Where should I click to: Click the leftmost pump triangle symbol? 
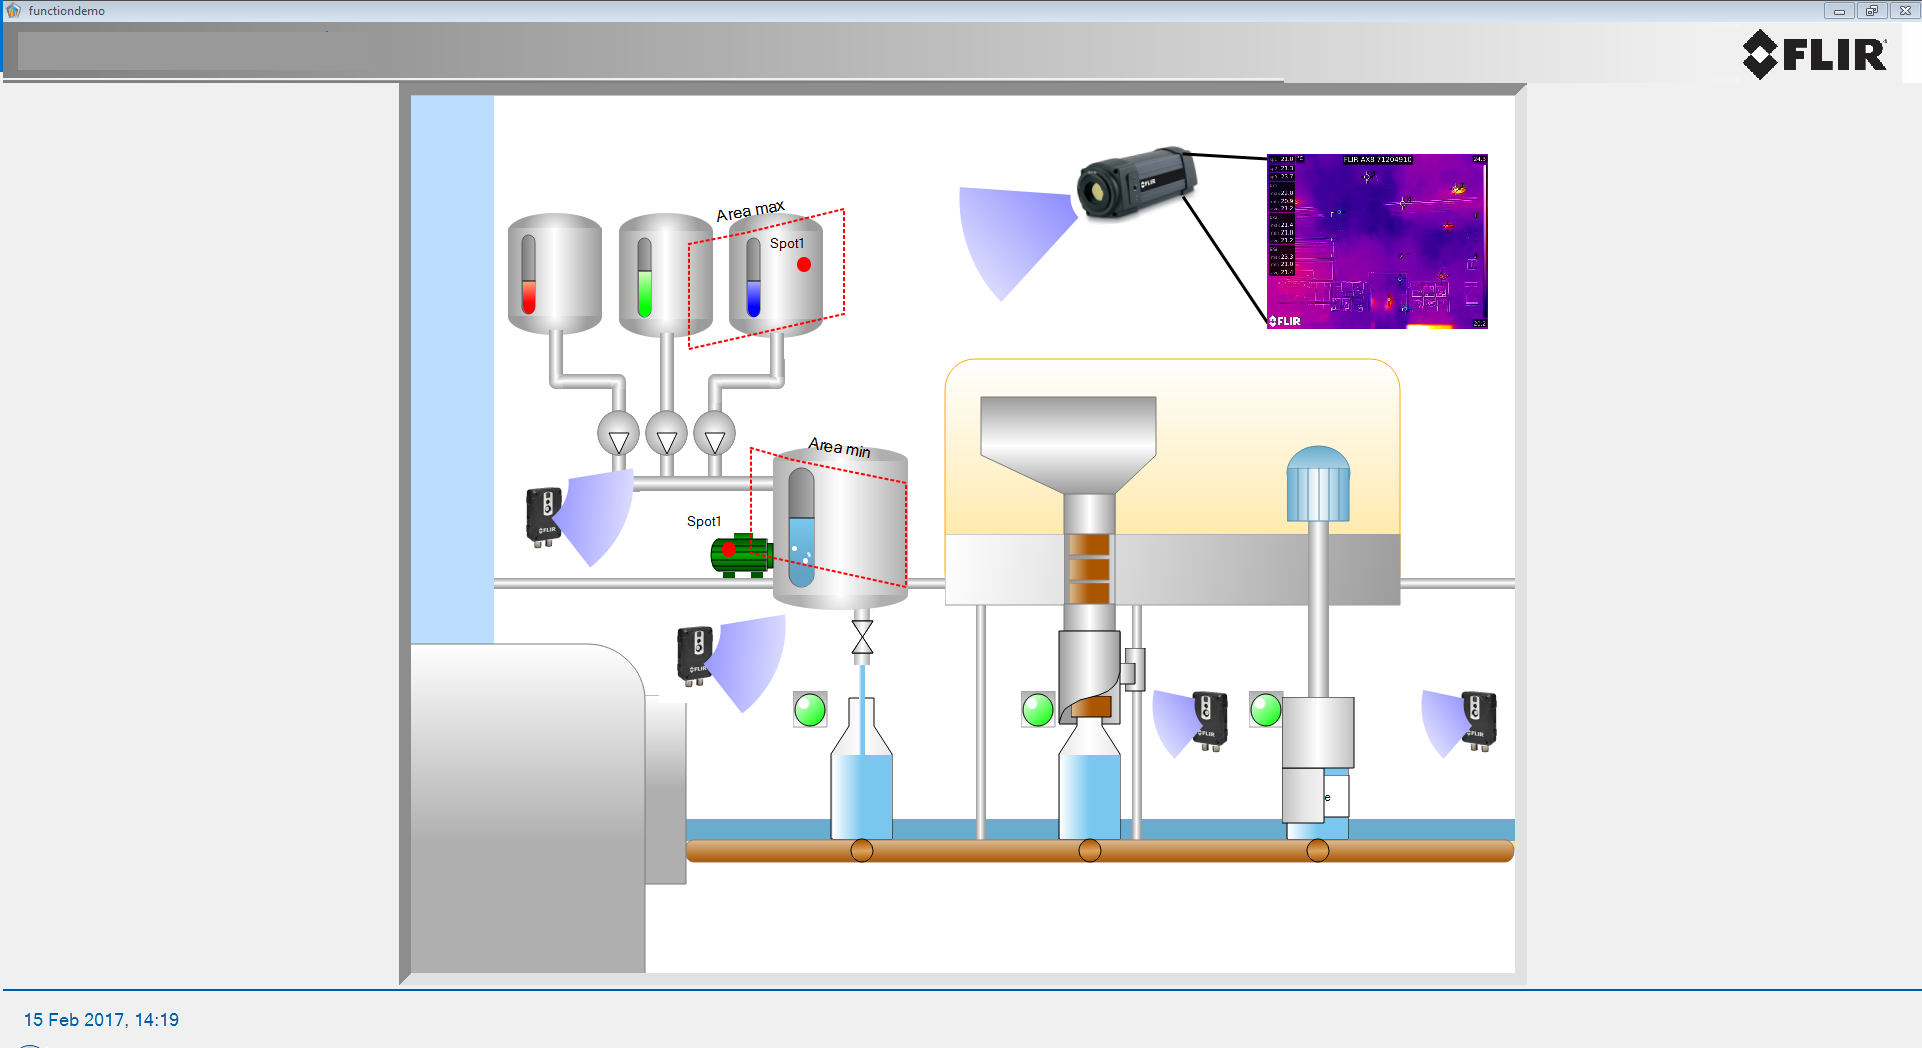[619, 436]
